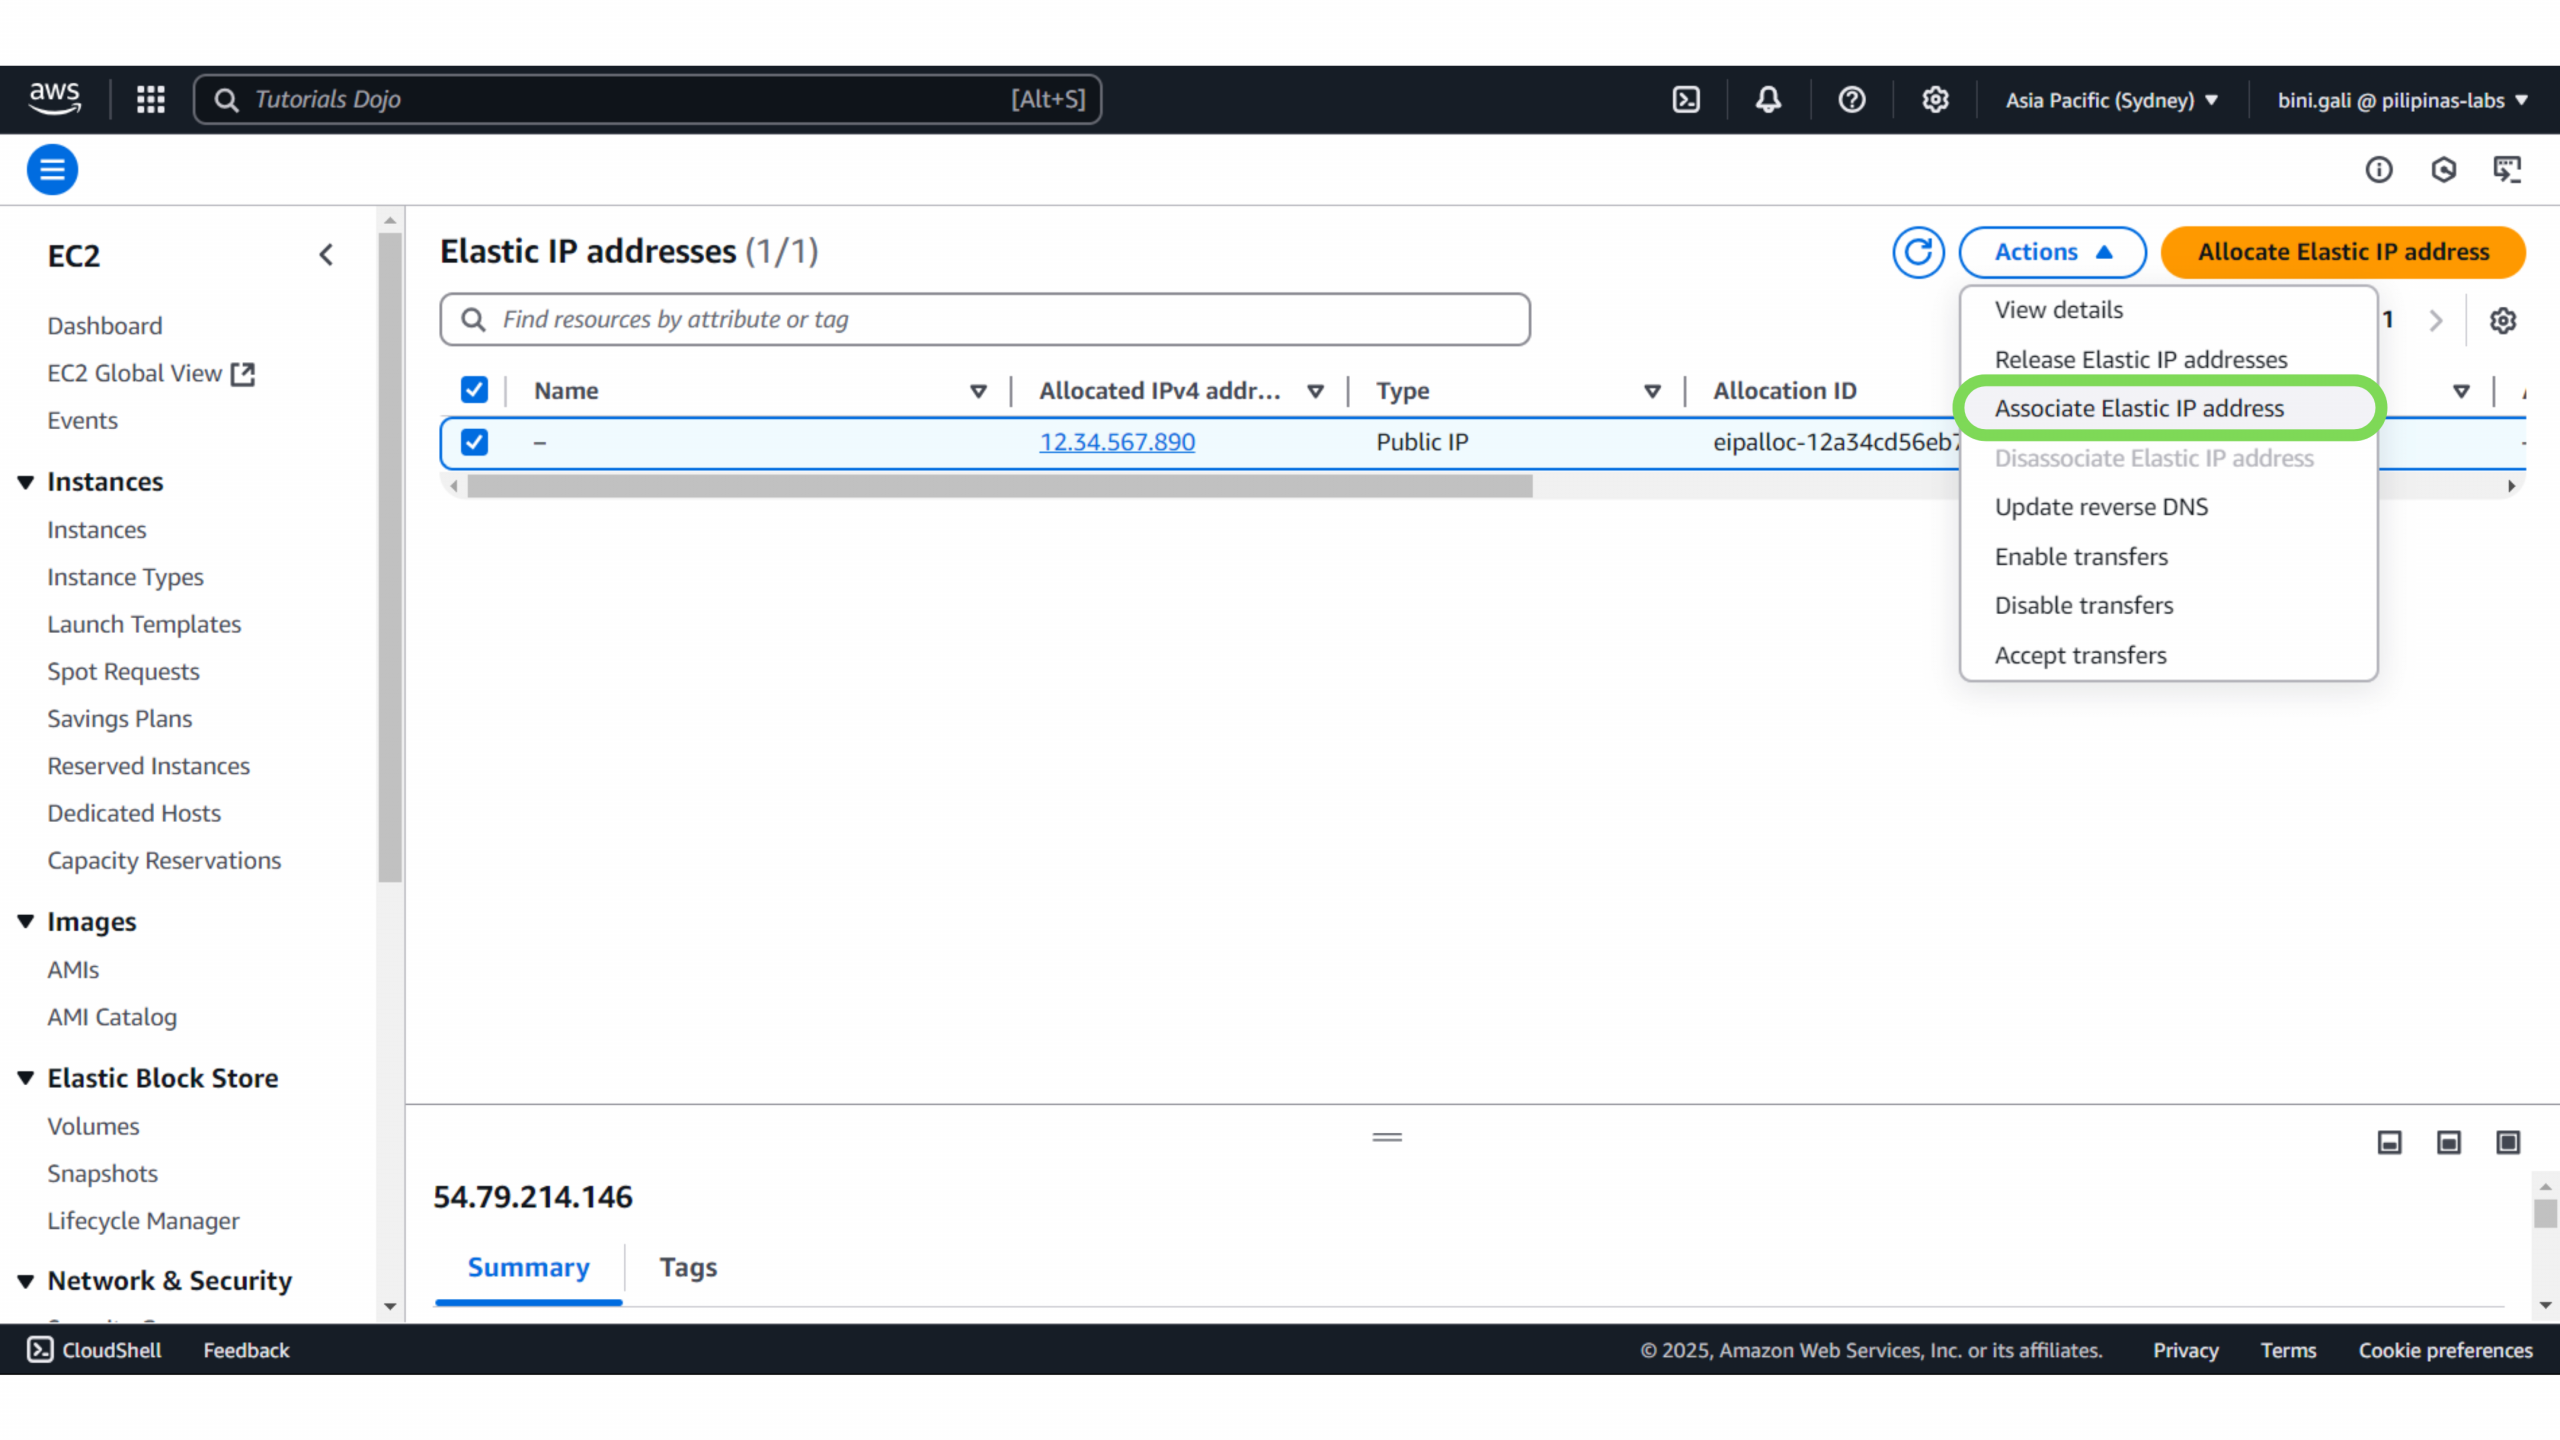2560x1440 pixels.
Task: Click Allocate Elastic IP address button
Action: (2342, 252)
